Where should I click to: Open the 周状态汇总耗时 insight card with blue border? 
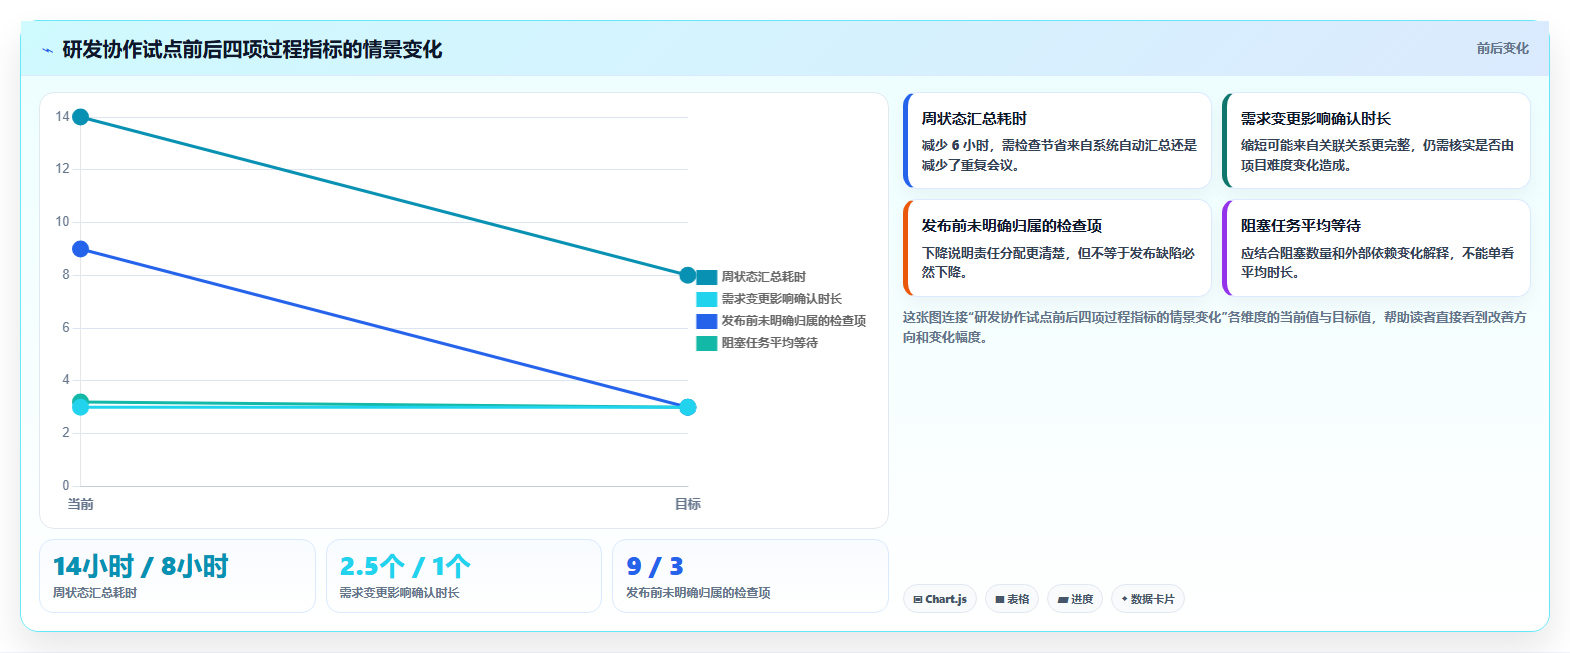pyautogui.click(x=1057, y=141)
